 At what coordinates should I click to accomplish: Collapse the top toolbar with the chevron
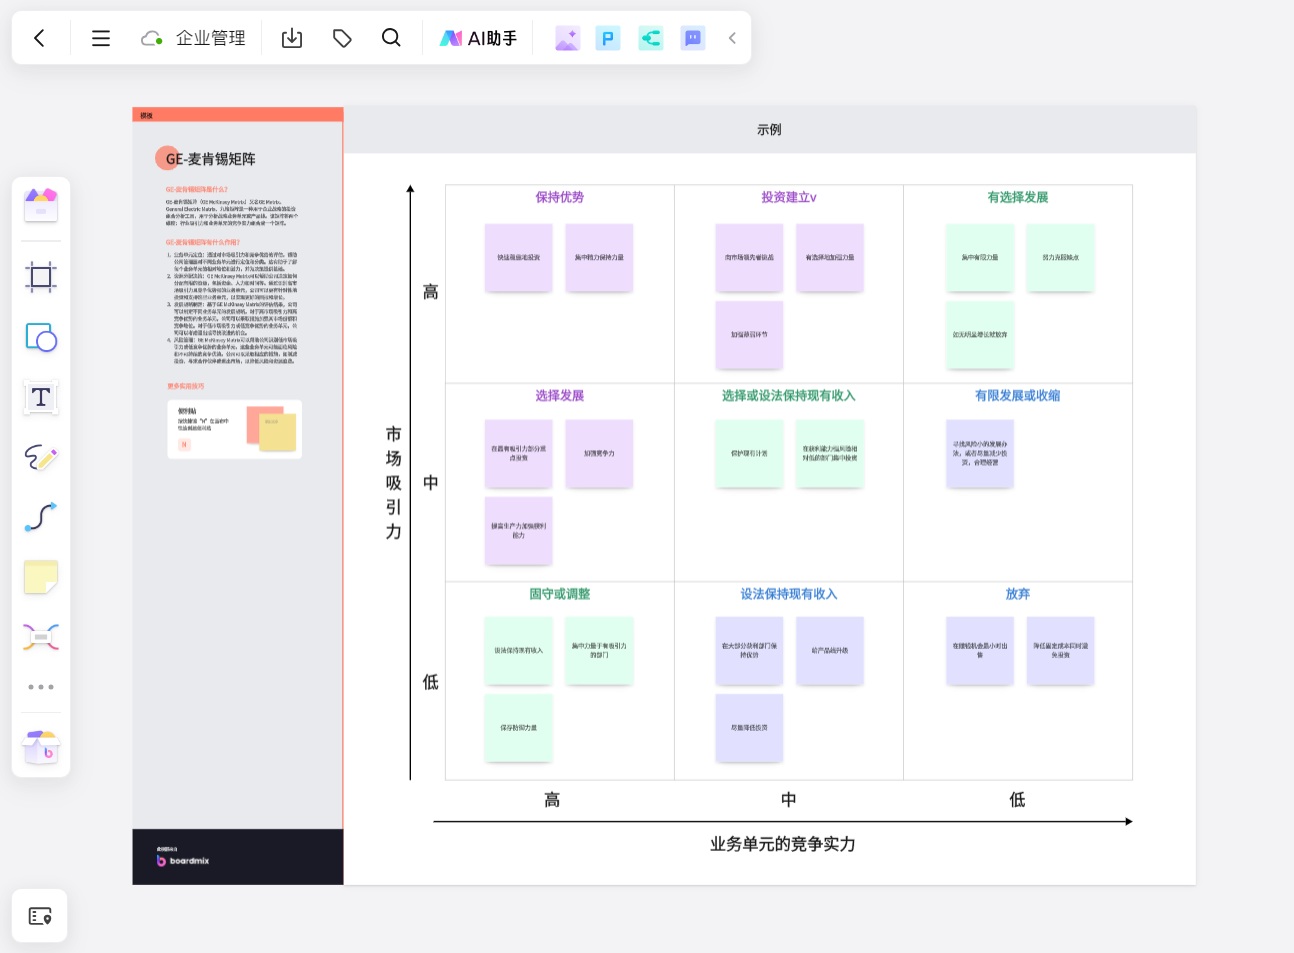(732, 38)
